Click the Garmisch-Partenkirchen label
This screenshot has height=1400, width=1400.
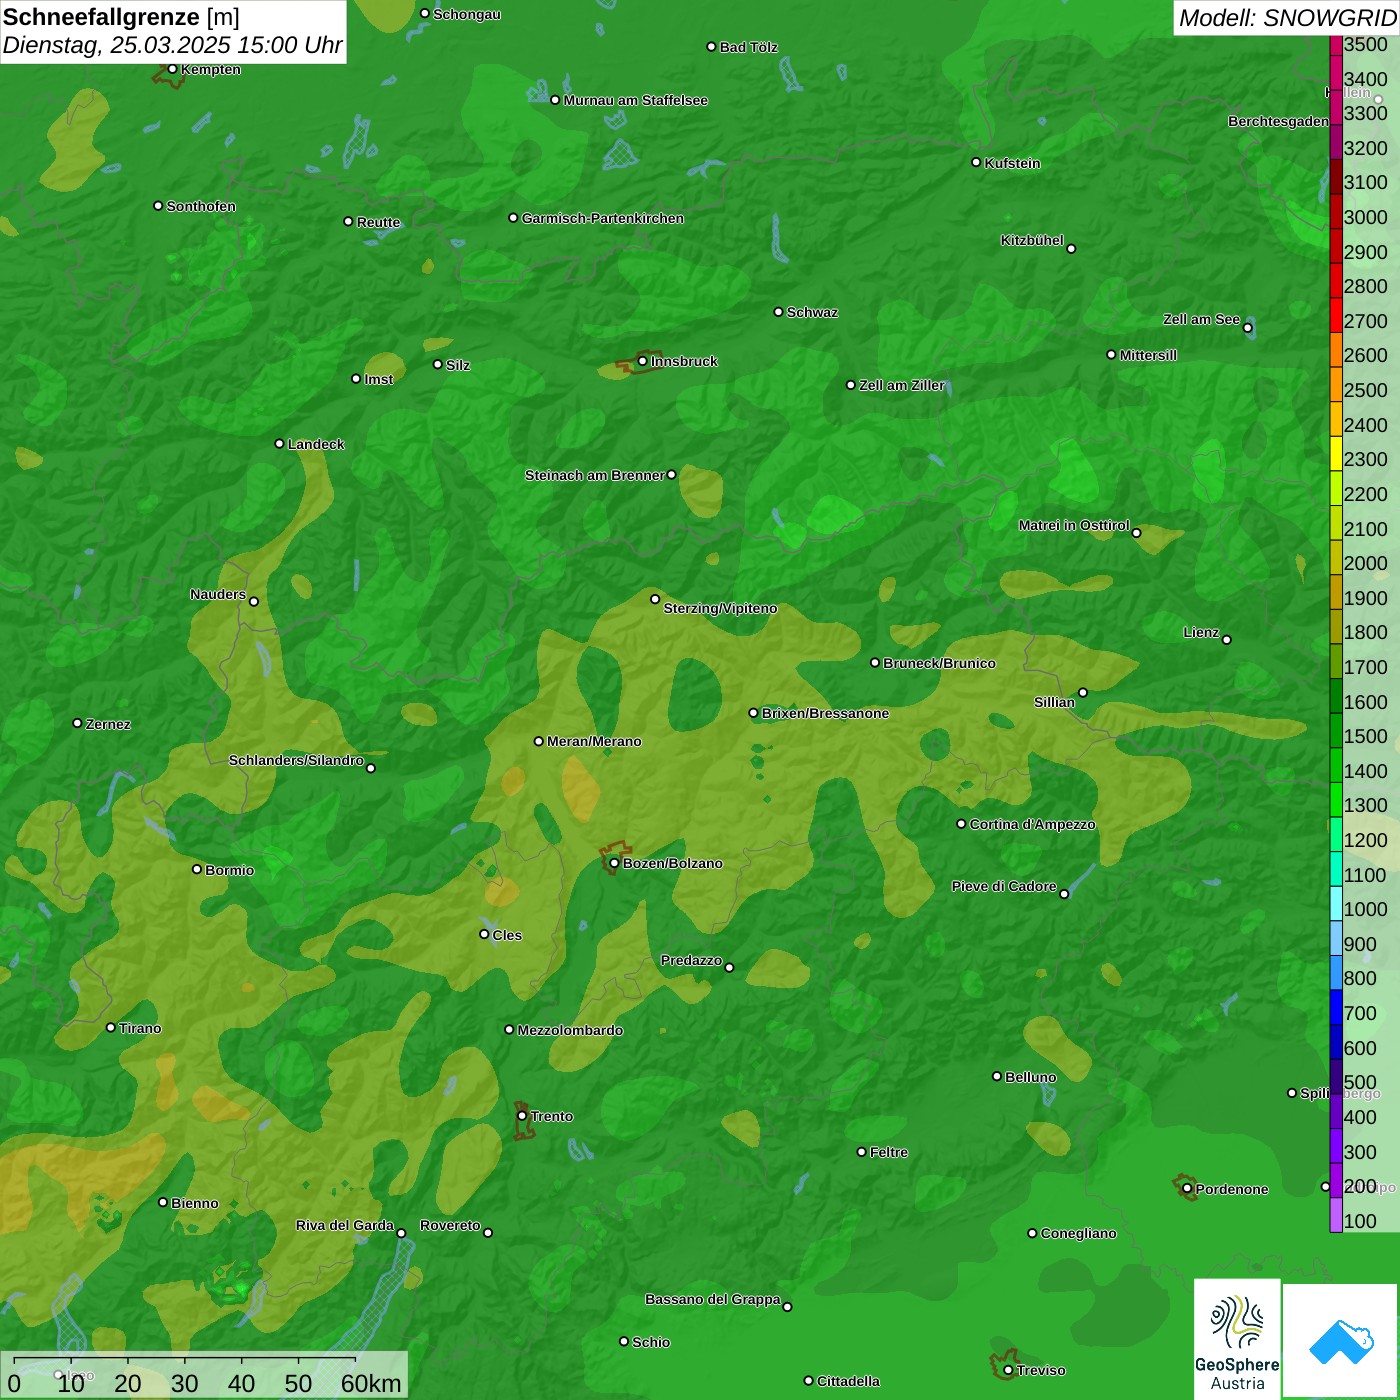(603, 218)
